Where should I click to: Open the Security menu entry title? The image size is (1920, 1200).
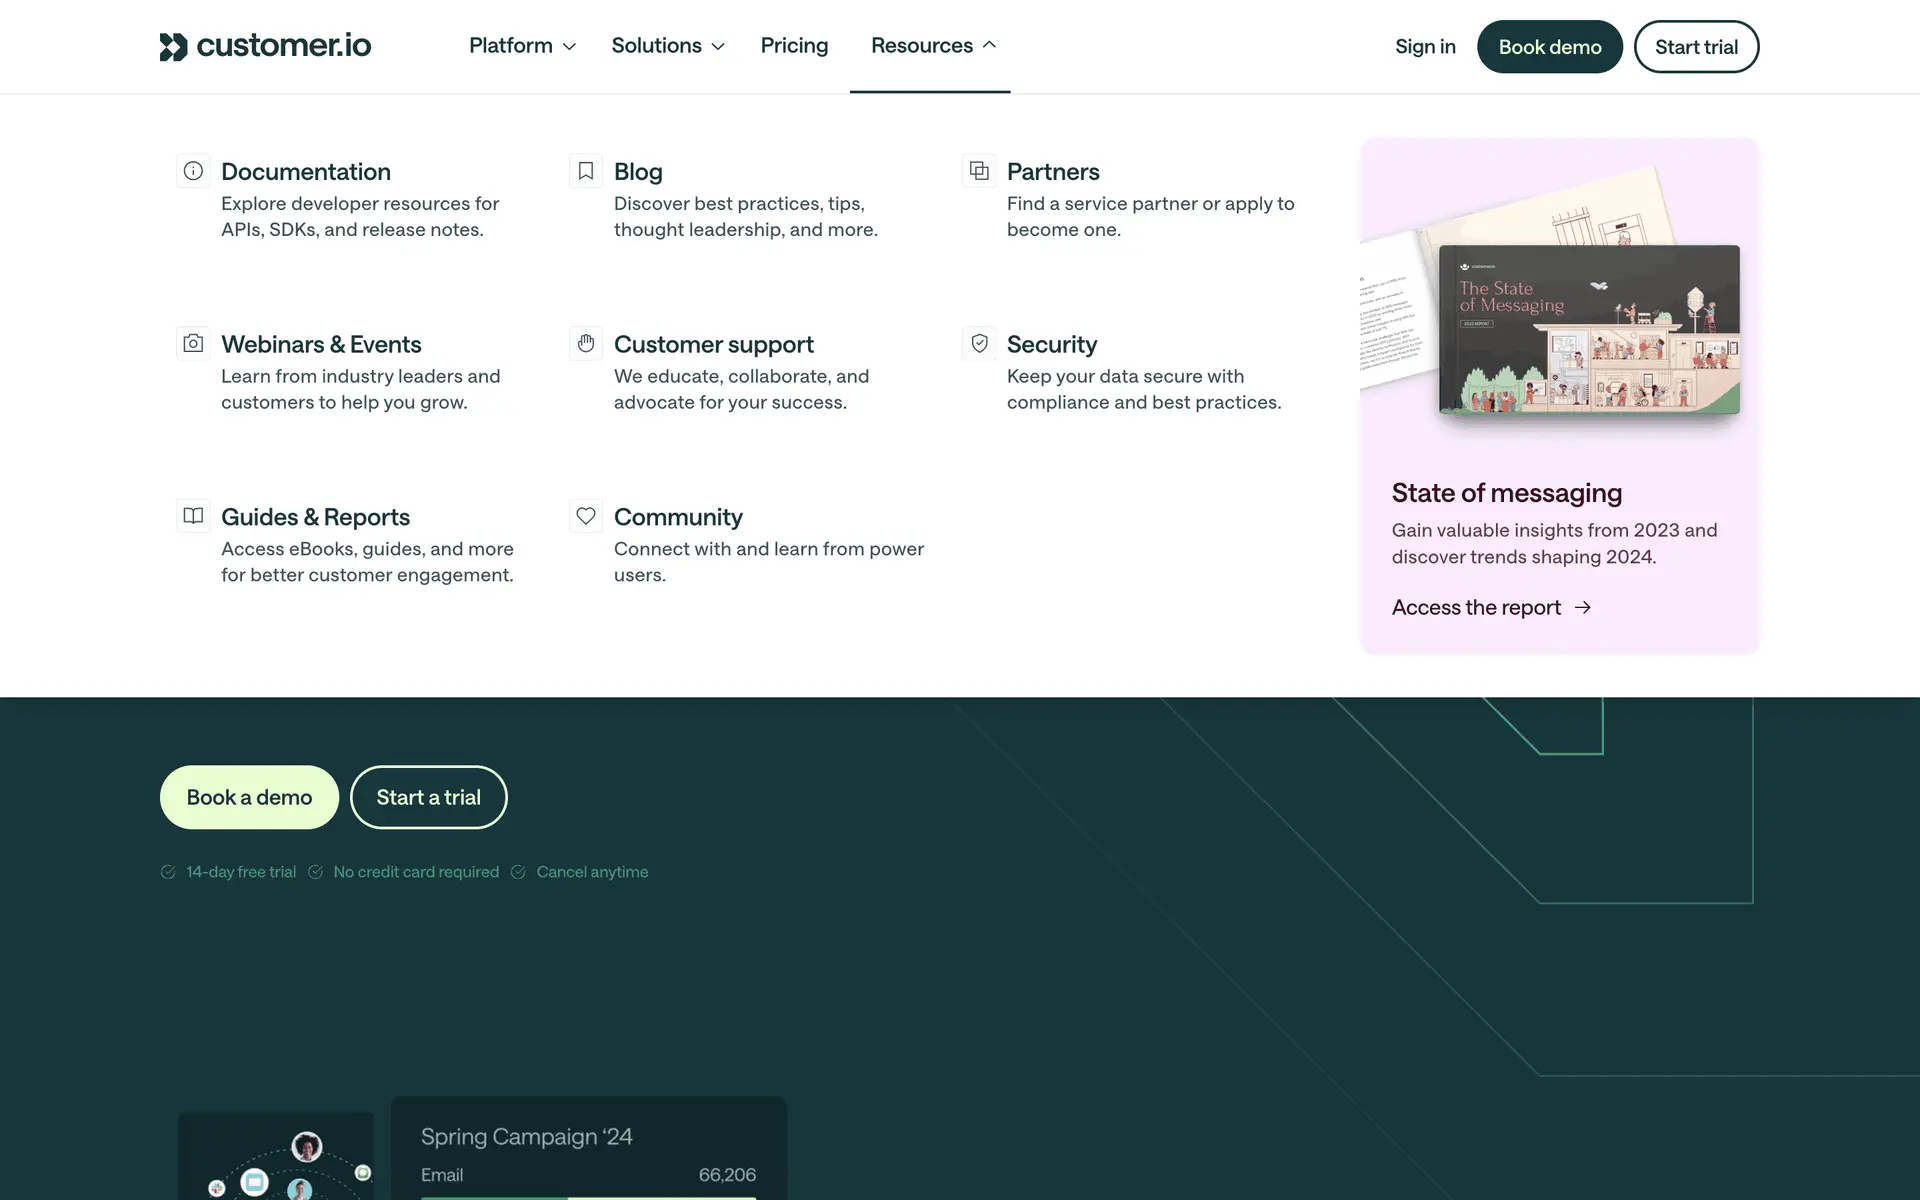pos(1051,344)
